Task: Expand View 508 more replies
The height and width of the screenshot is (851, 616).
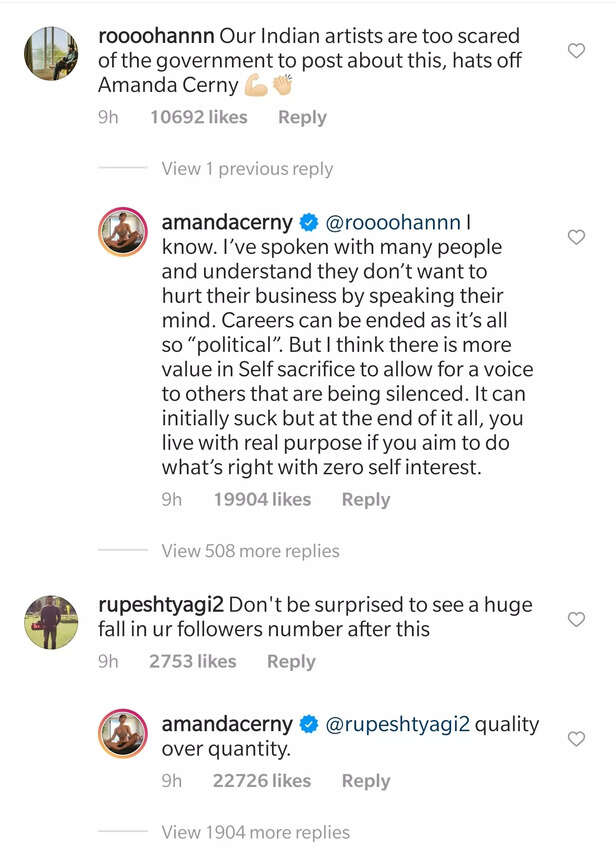Action: point(250,551)
